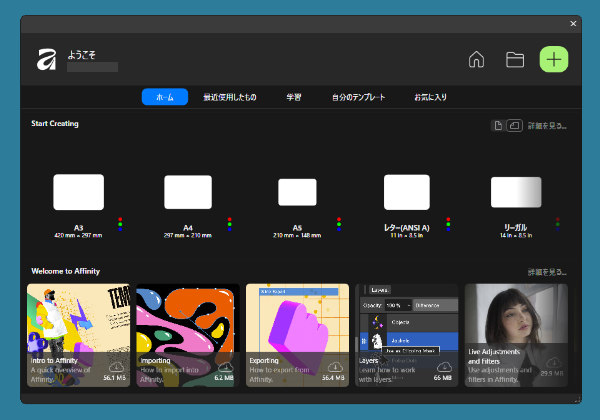Screen dimensions: 600x420
Task: Open the Intro to Affinity tutorial card
Action: (78, 335)
